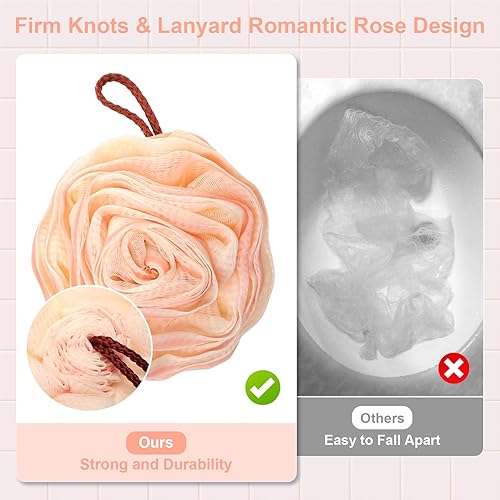500x500 pixels.
Task: Click the "Others" white label
Action: (382, 418)
